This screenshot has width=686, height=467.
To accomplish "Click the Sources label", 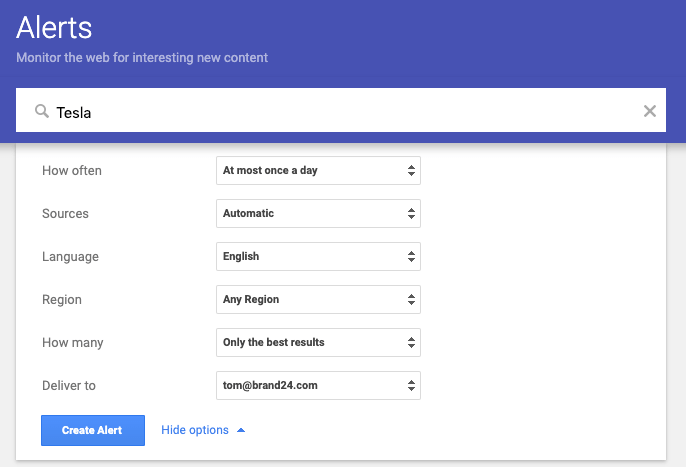I will [65, 214].
